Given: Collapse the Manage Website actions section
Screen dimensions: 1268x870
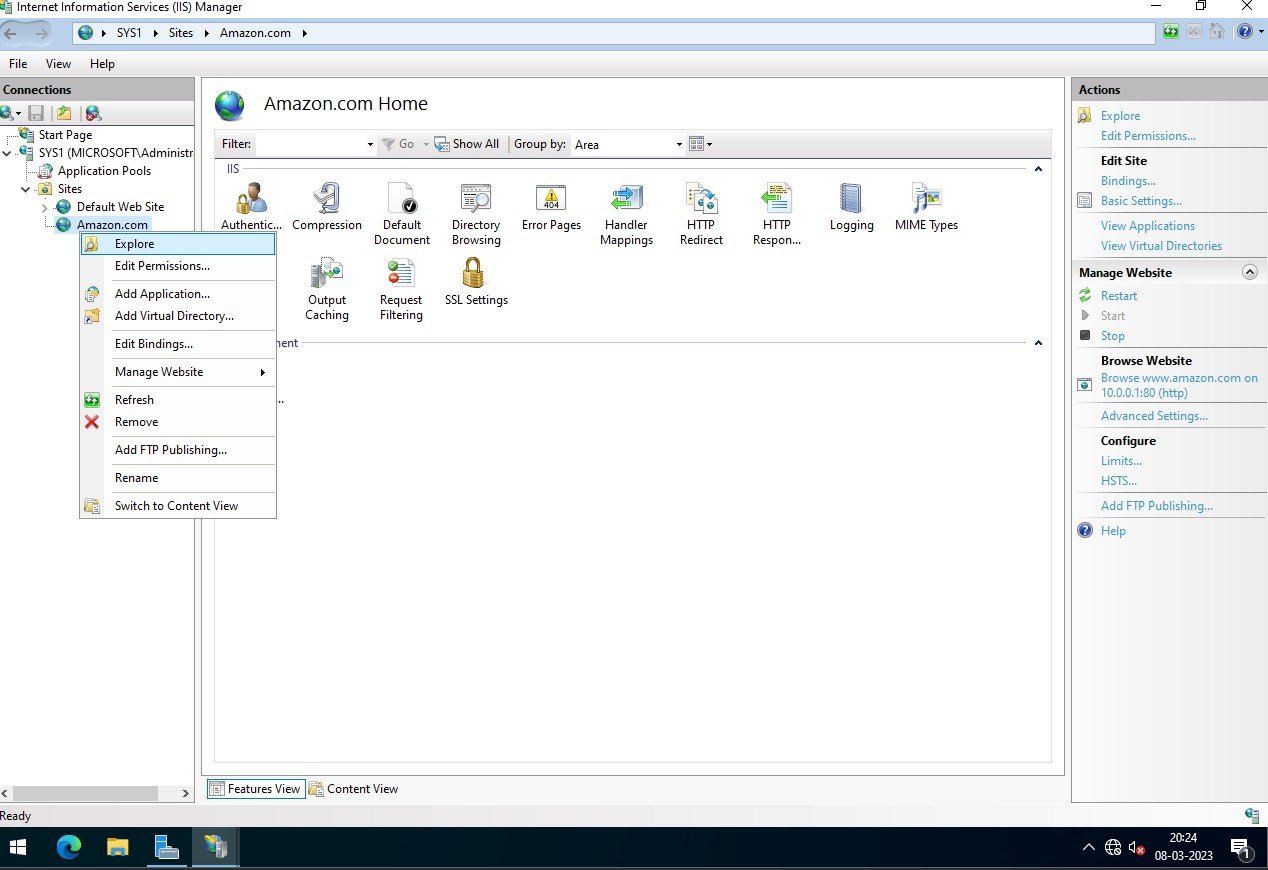Looking at the screenshot, I should coord(1249,272).
